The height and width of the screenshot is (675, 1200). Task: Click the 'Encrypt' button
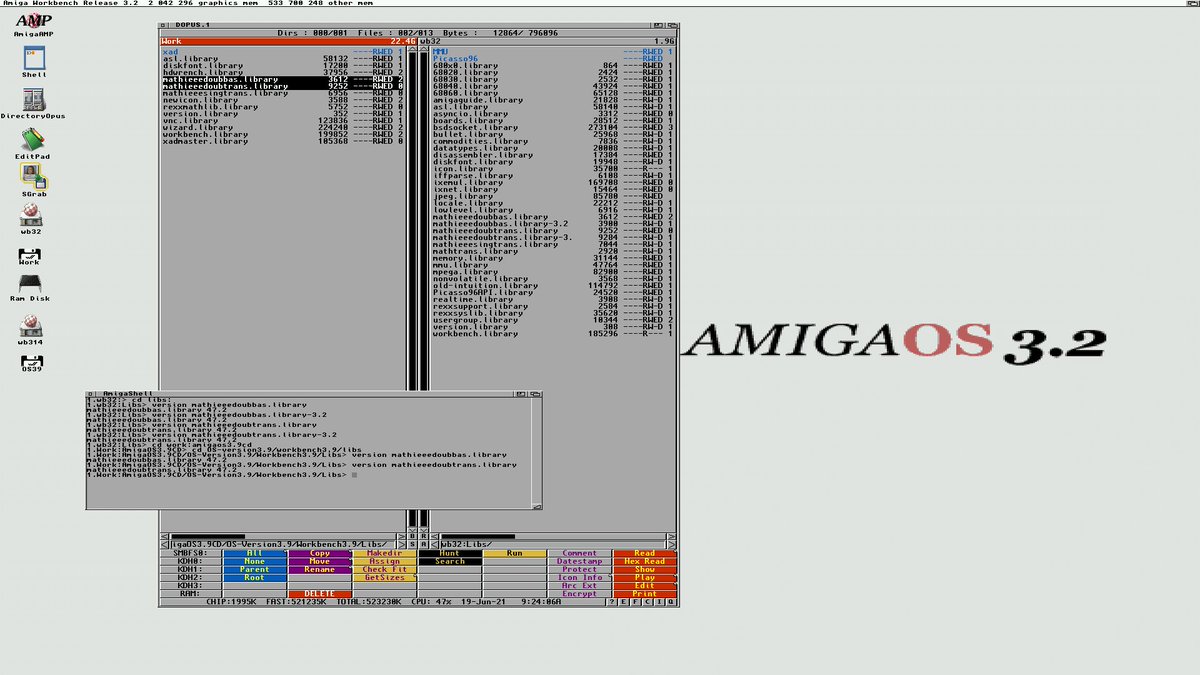pyautogui.click(x=580, y=594)
